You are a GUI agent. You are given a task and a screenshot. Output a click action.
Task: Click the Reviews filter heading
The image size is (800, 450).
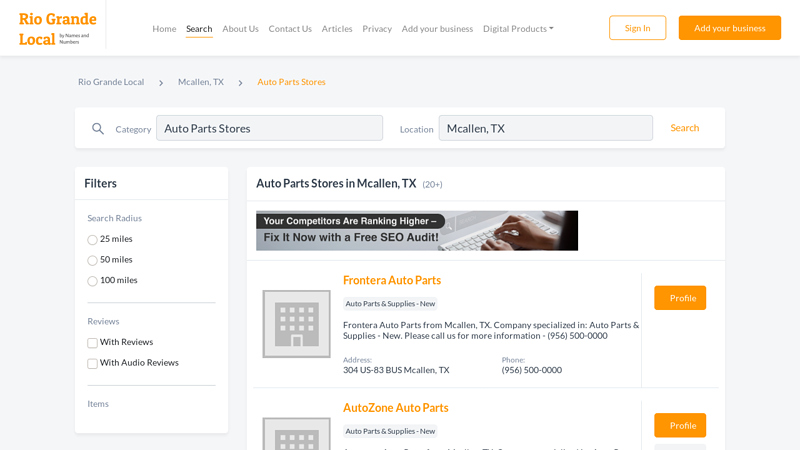tap(103, 321)
